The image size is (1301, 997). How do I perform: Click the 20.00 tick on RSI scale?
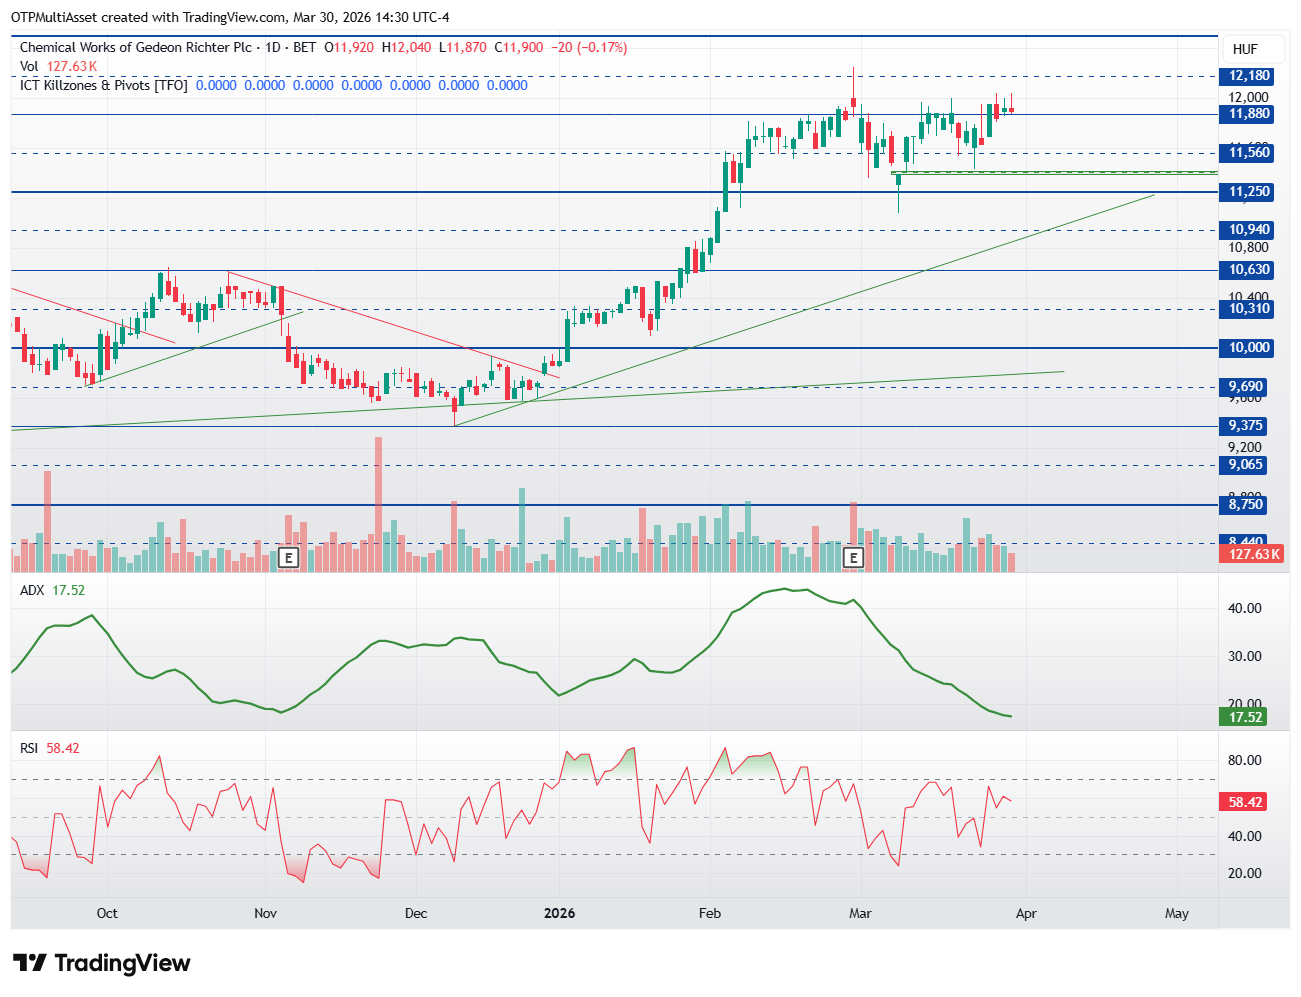tap(1245, 873)
